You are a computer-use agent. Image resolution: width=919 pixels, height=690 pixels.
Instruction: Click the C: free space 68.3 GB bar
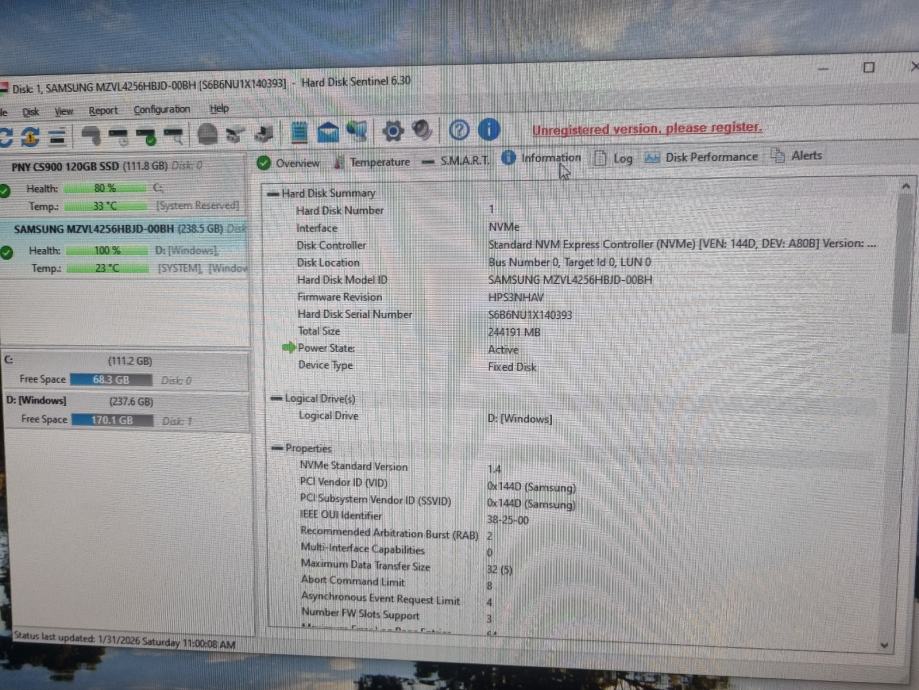111,380
